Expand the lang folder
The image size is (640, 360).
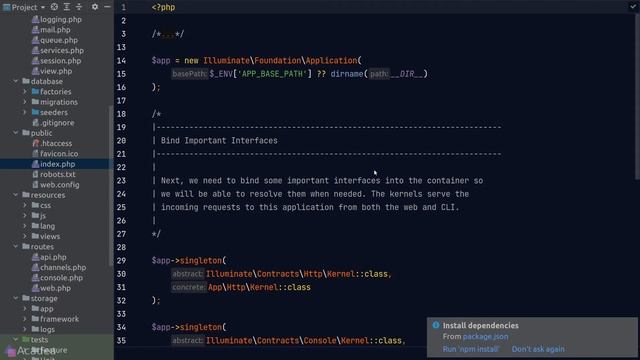[x=25, y=226]
